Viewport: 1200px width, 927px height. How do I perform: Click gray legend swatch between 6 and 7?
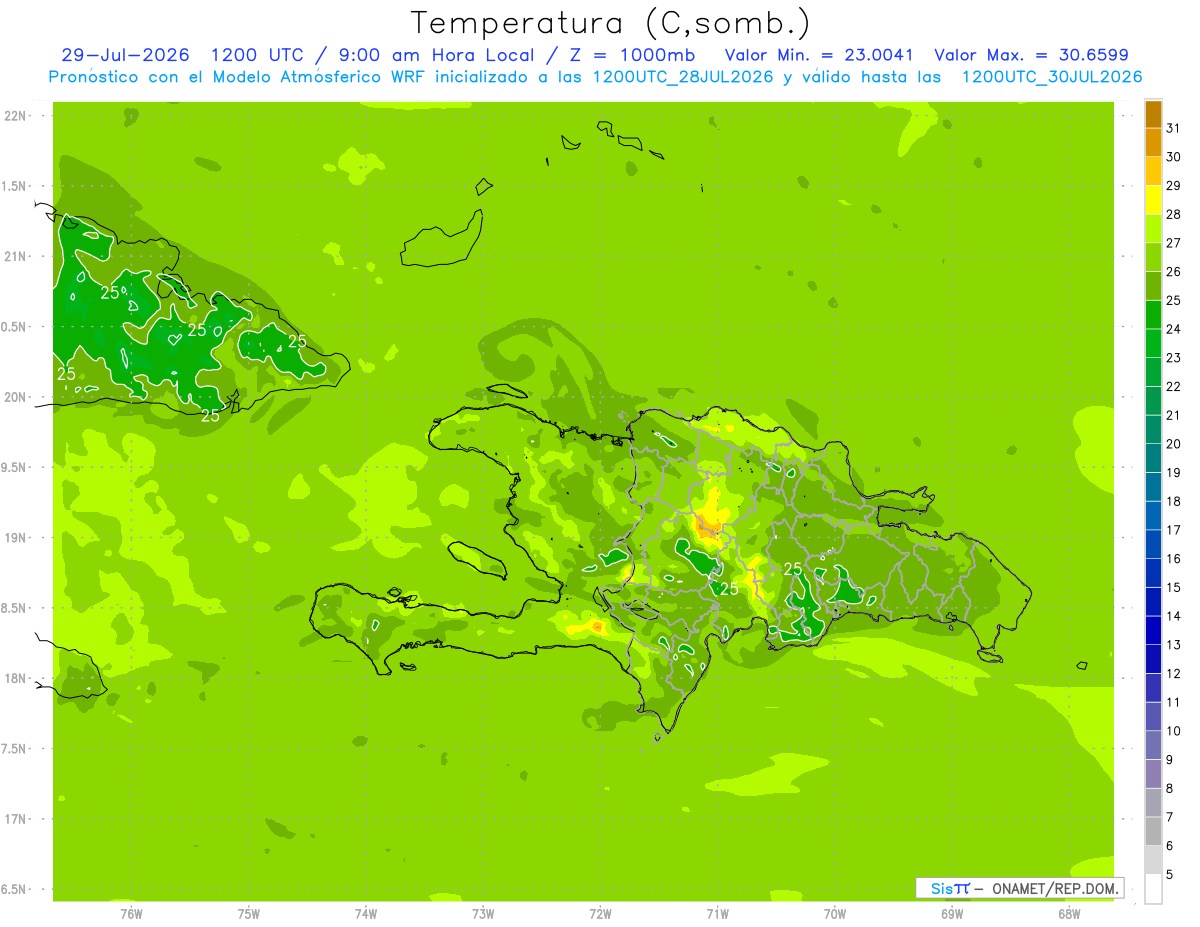click(x=1153, y=831)
